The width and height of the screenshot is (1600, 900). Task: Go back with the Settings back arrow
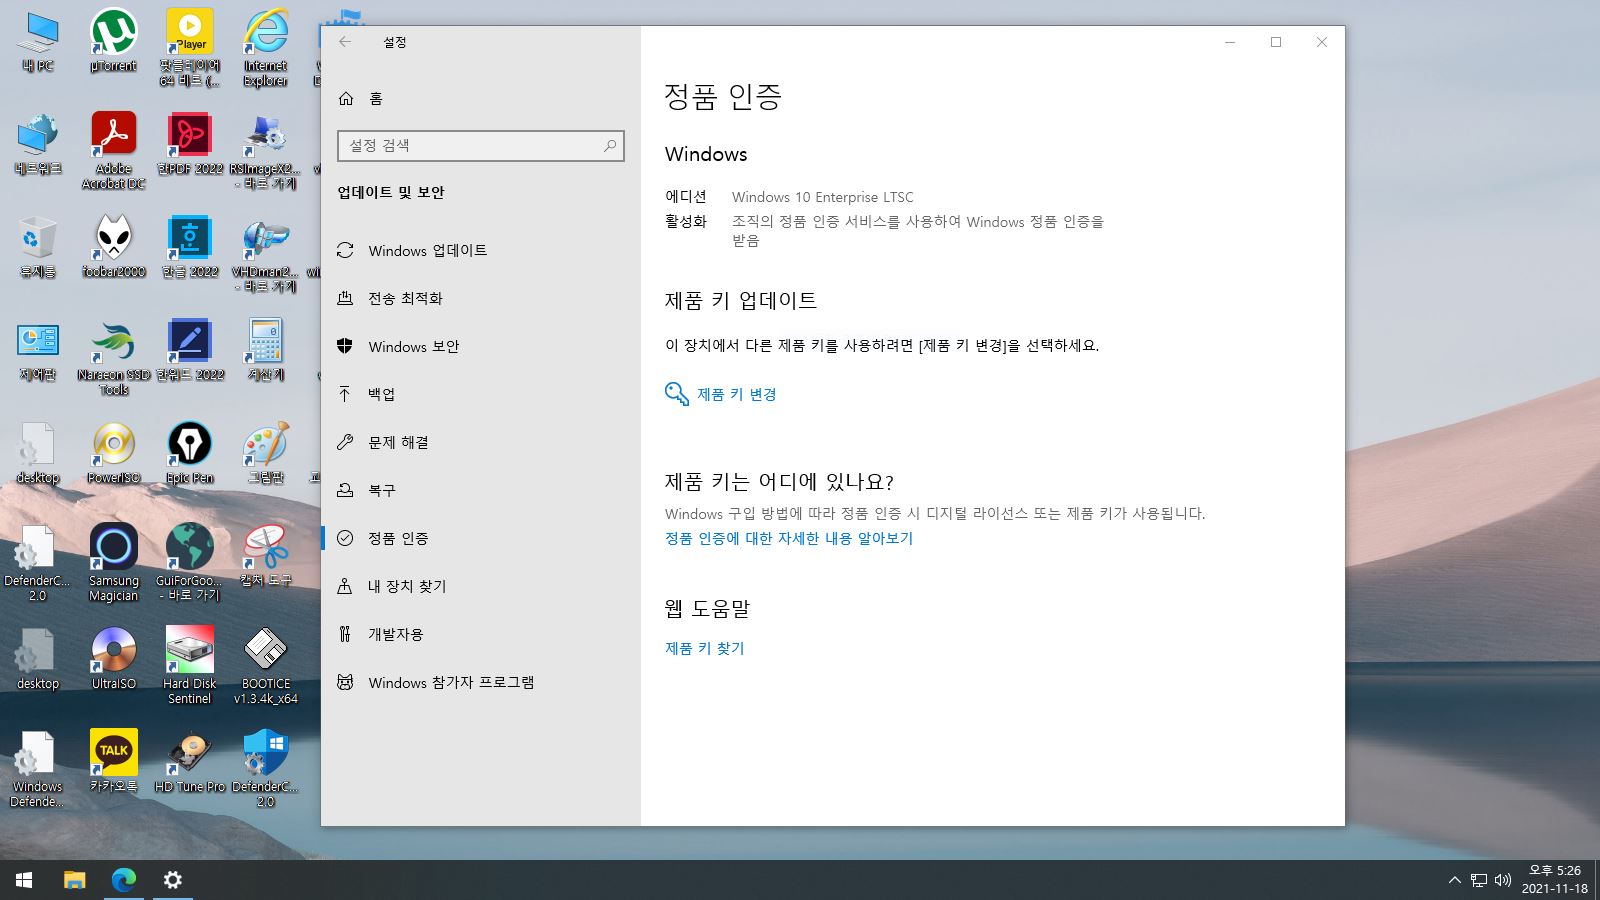tap(345, 42)
